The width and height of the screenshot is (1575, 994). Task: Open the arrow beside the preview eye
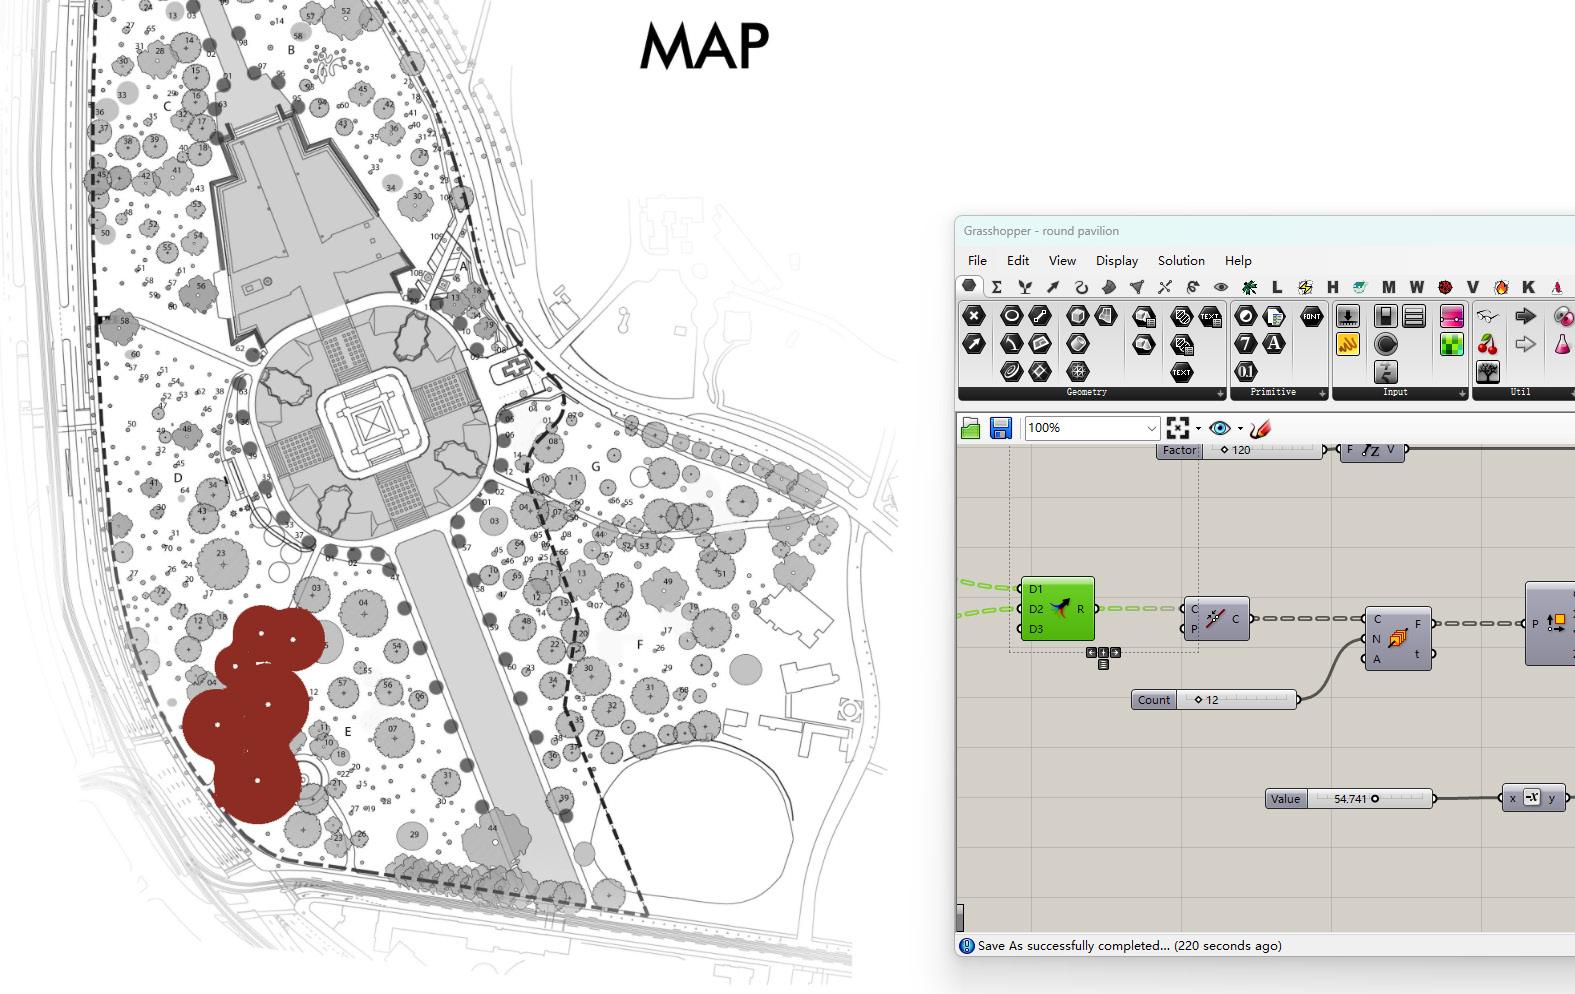pyautogui.click(x=1240, y=429)
